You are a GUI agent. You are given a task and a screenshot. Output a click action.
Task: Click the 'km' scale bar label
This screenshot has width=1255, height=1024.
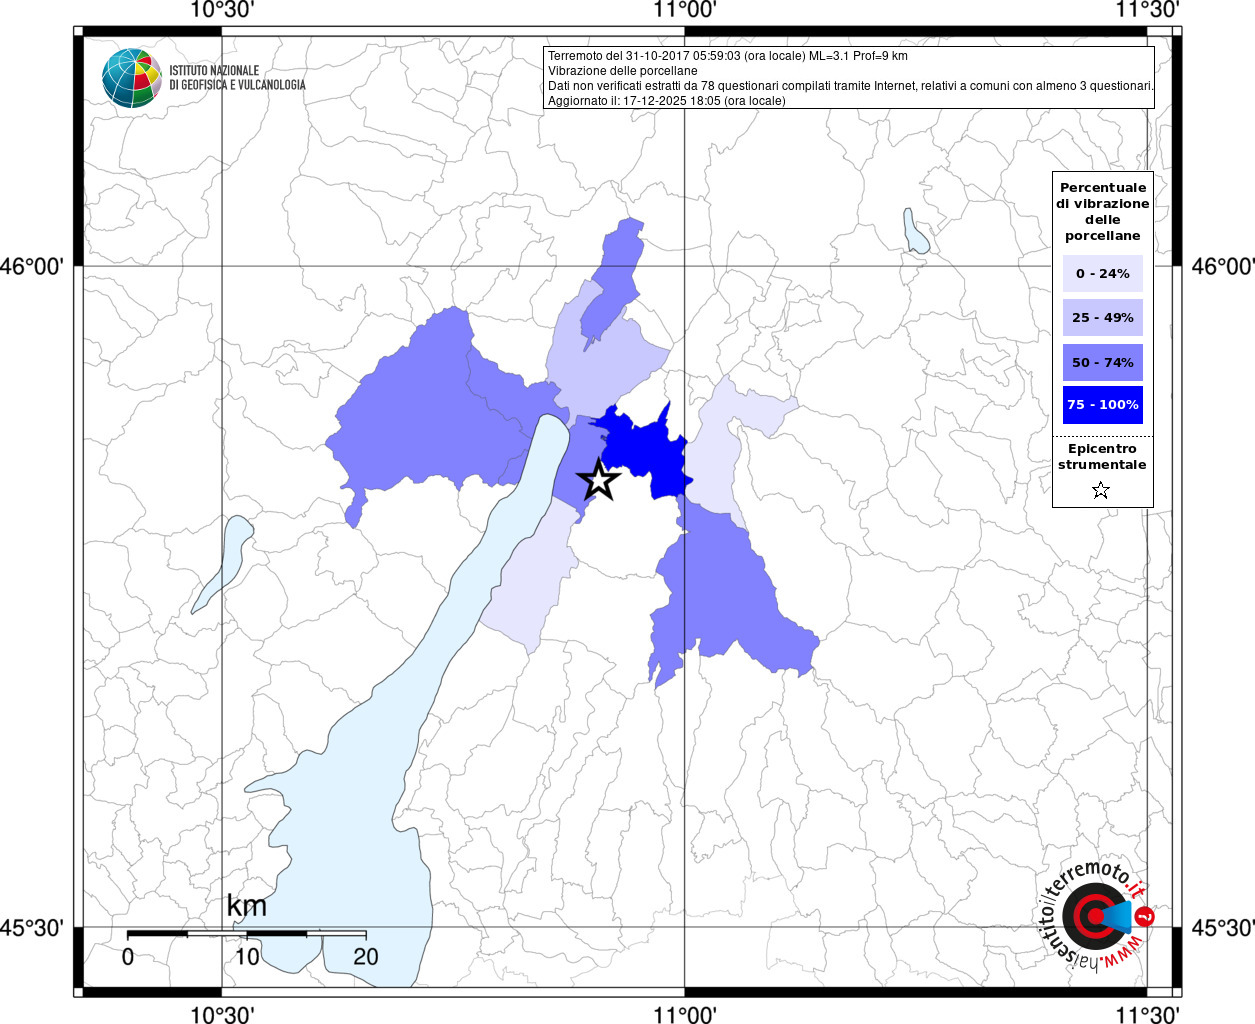(246, 905)
